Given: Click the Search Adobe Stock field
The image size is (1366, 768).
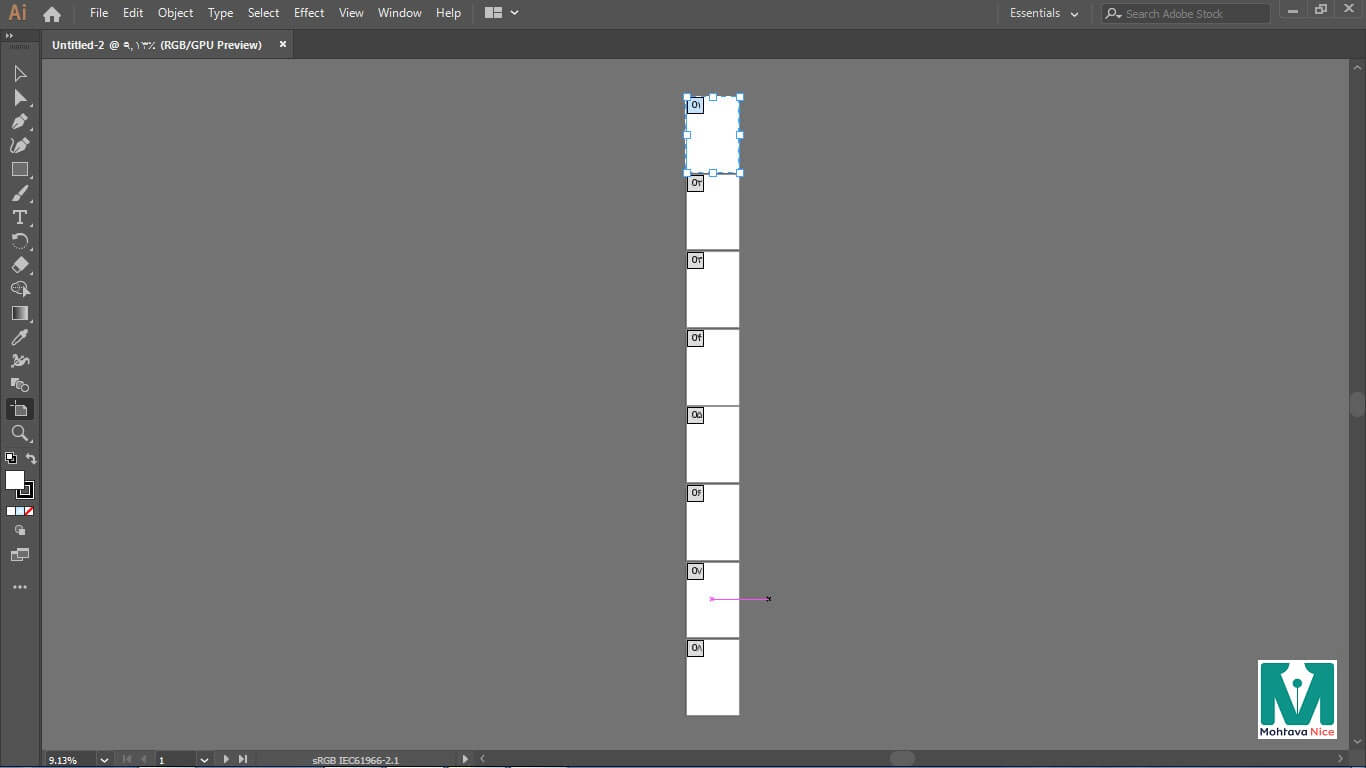Looking at the screenshot, I should pos(1190,14).
